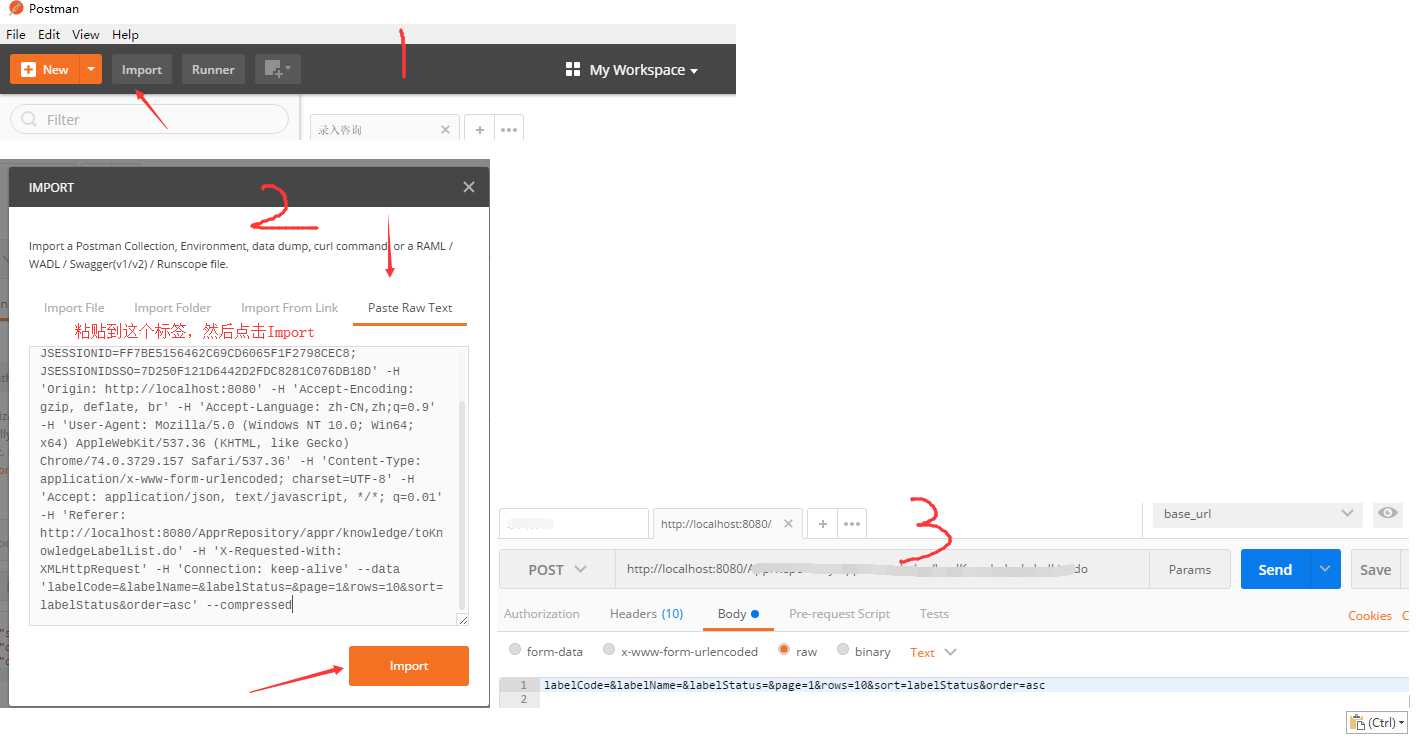This screenshot has height=738, width=1416.
Task: Click the My Workspace grid icon
Action: [573, 70]
